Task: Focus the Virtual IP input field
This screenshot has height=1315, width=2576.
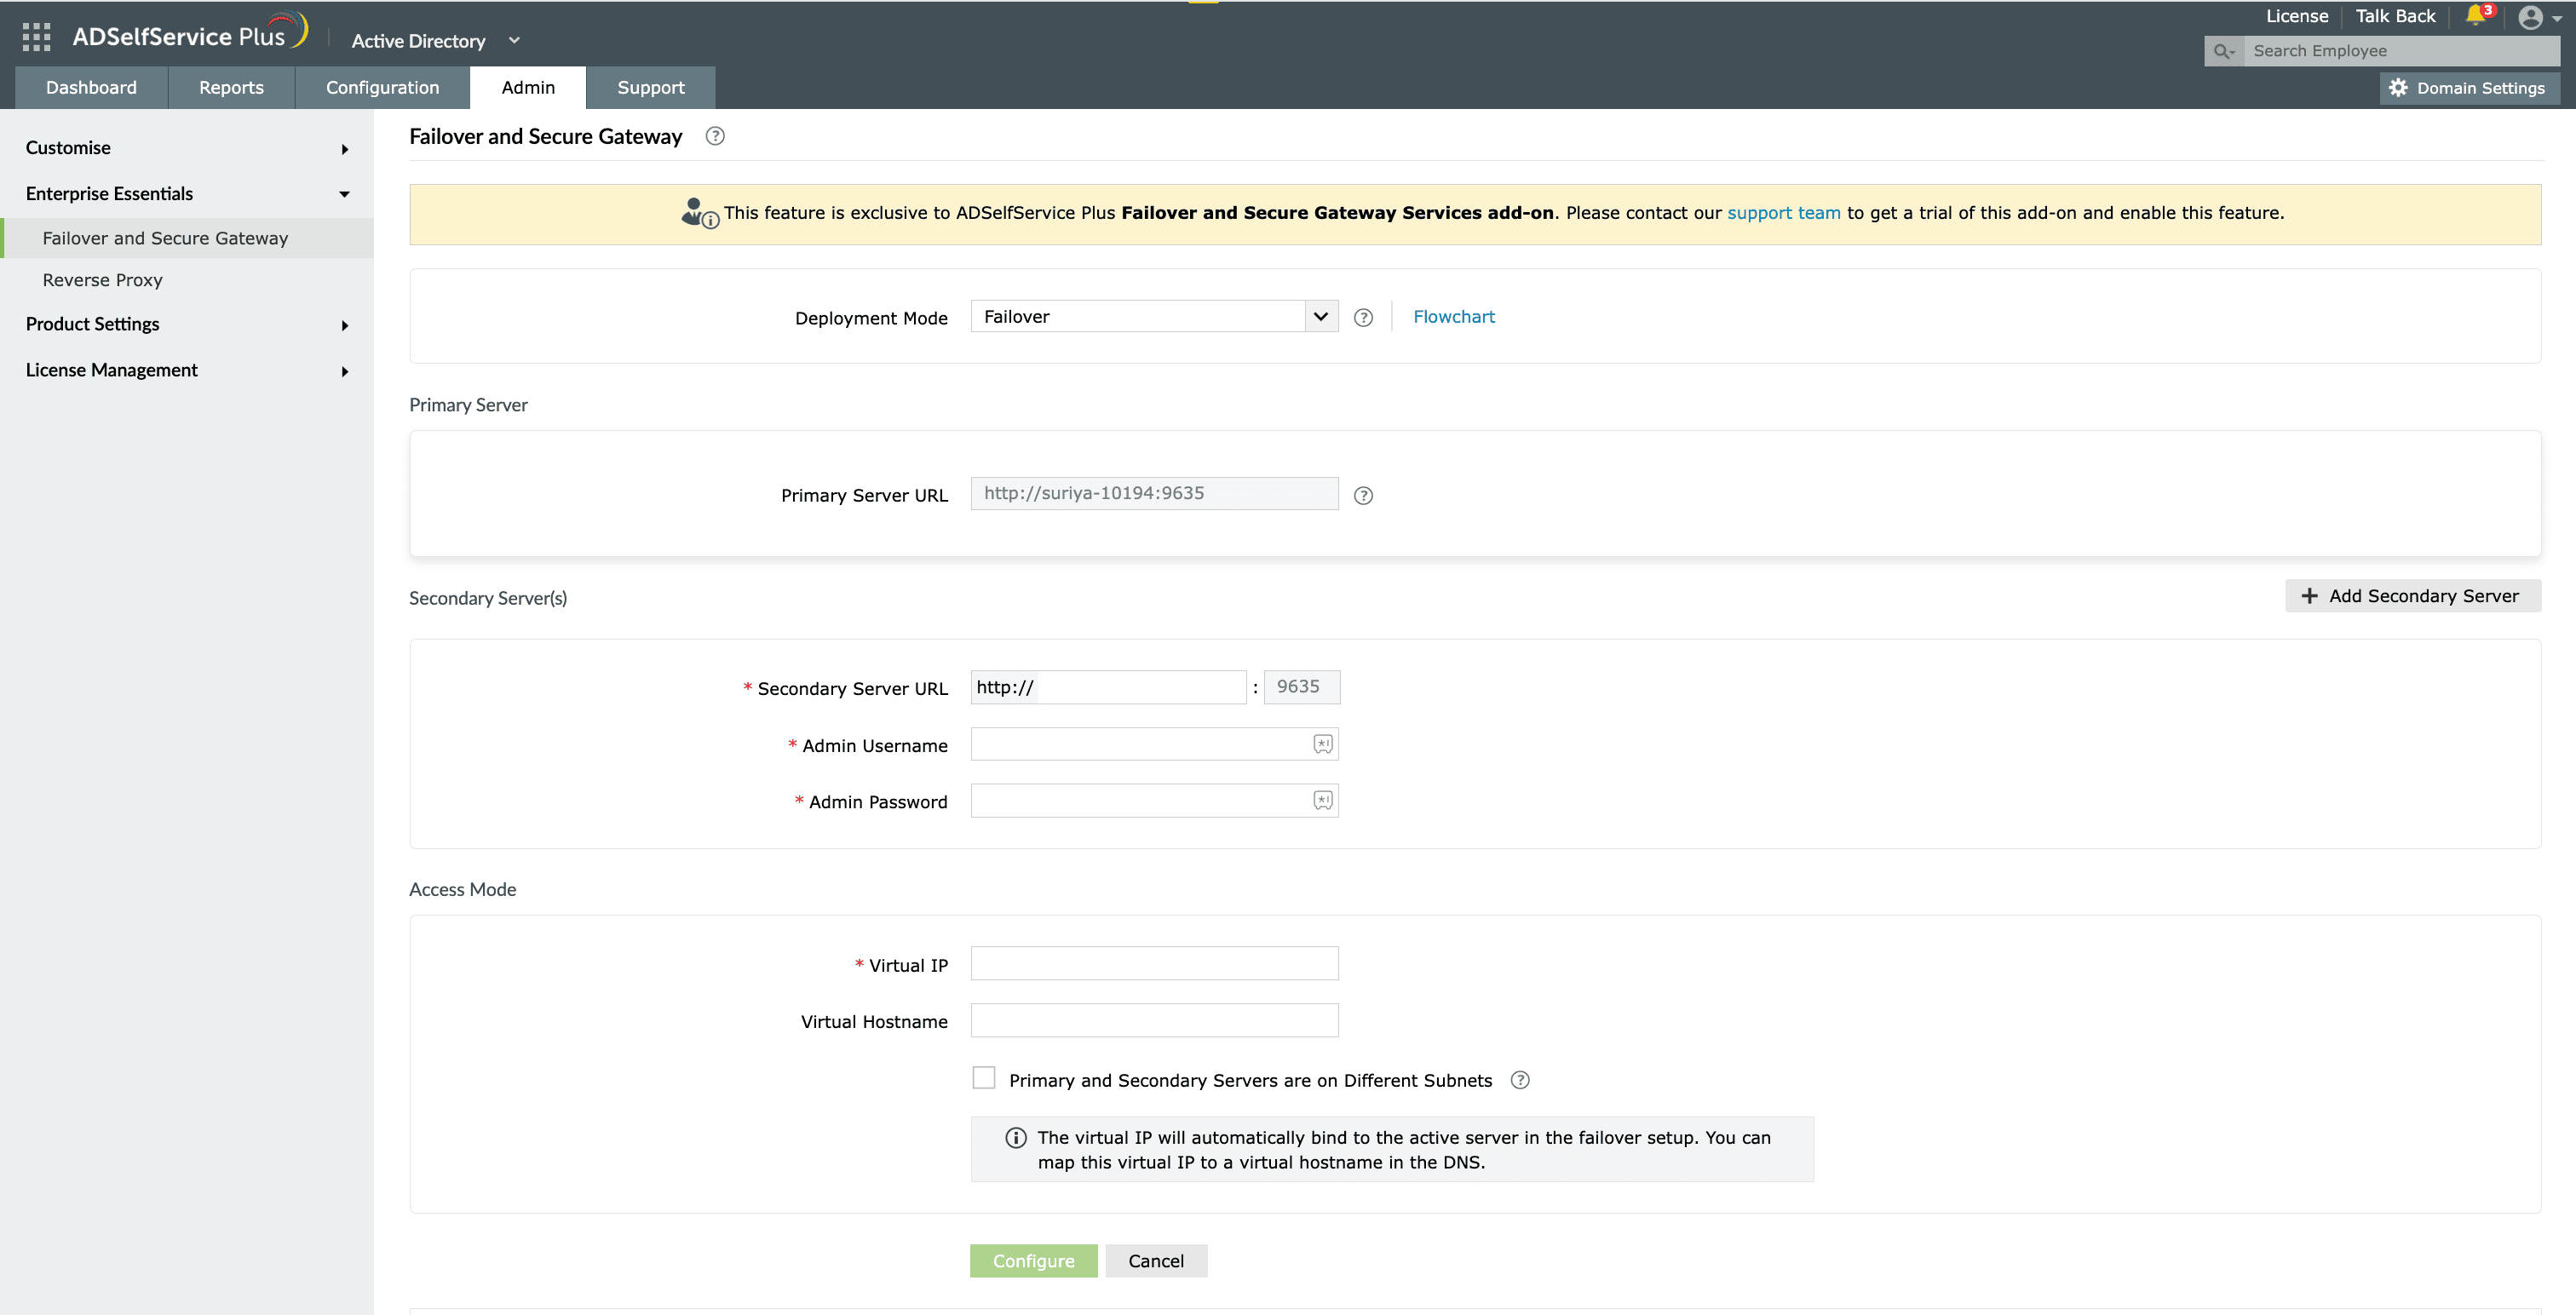Action: [1154, 964]
